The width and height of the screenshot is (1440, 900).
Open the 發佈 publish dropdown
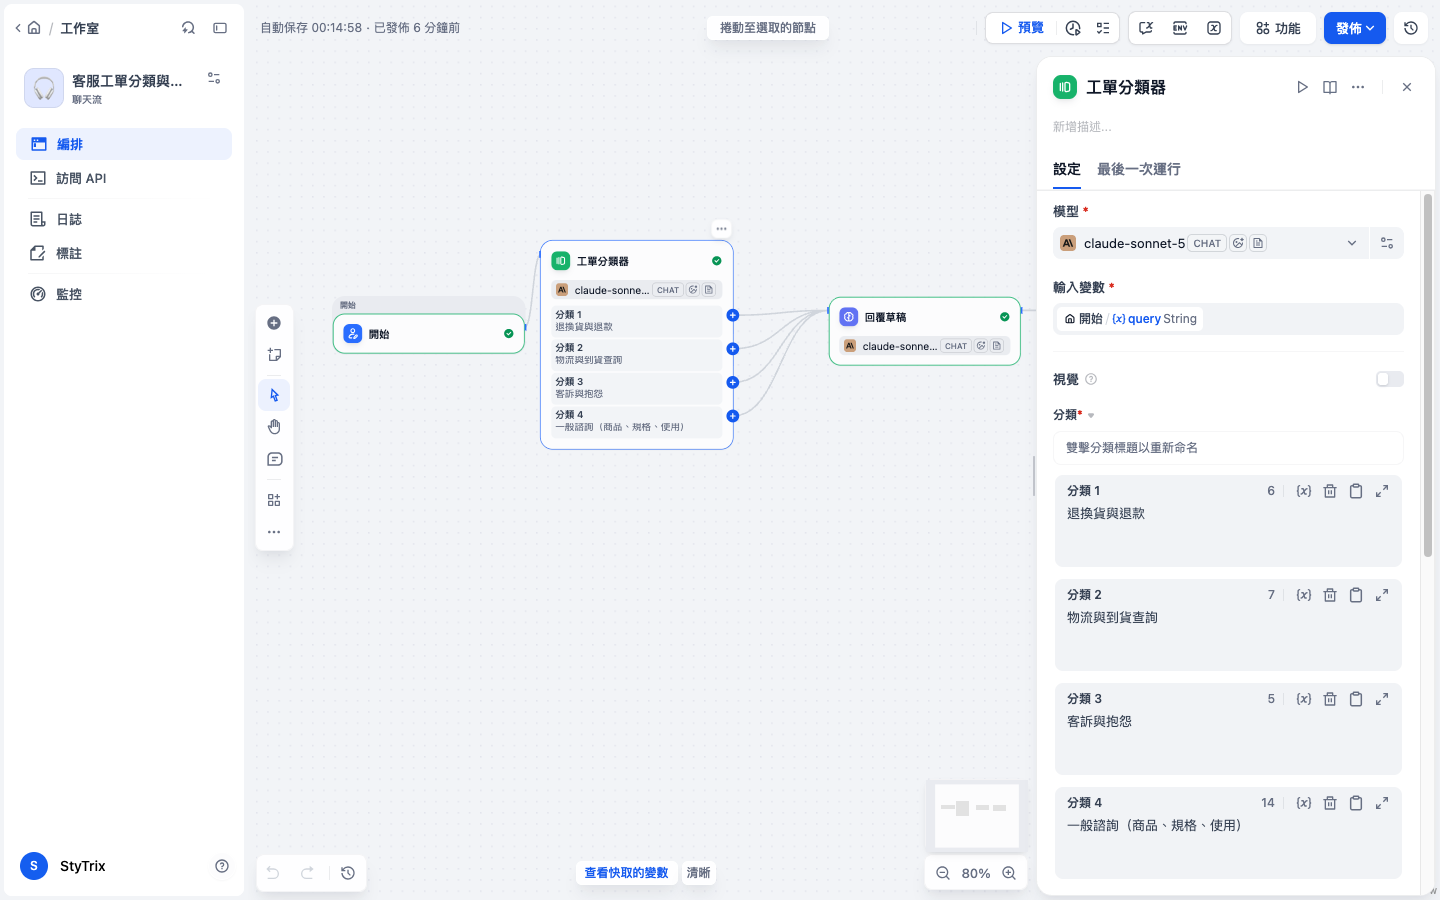1355,28
